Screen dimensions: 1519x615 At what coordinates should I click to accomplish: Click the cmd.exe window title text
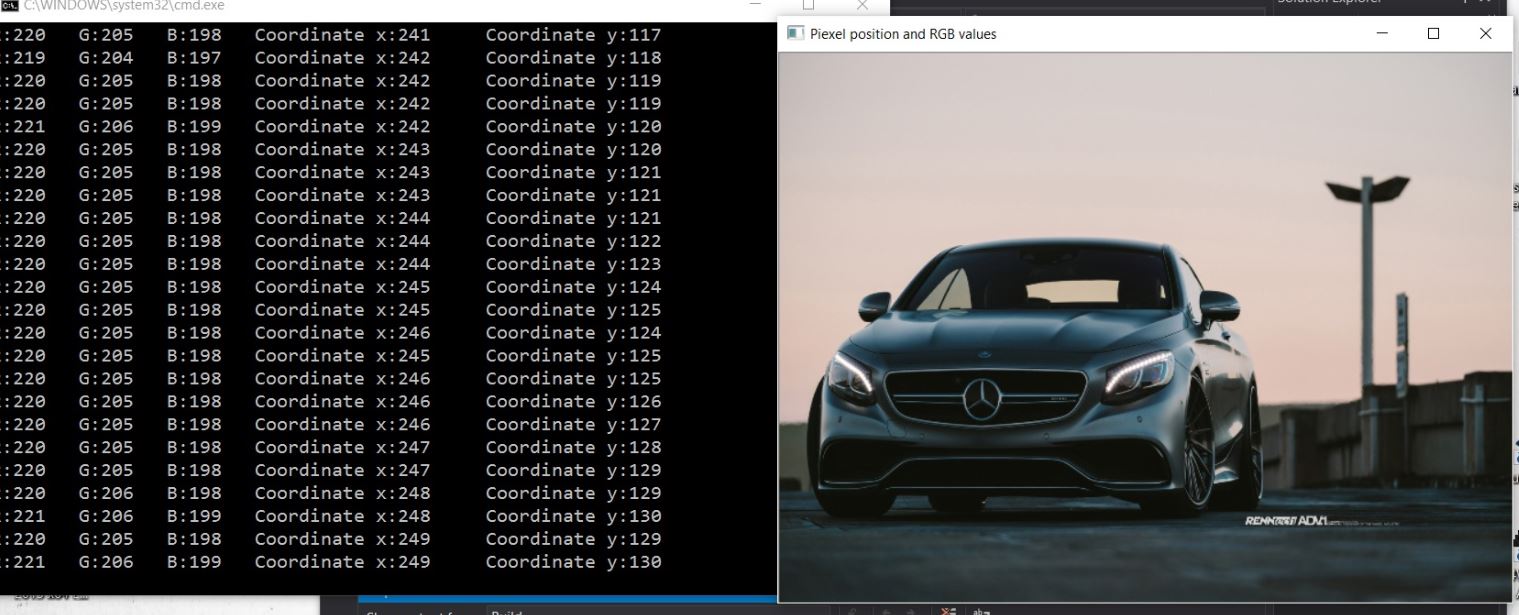click(x=124, y=6)
